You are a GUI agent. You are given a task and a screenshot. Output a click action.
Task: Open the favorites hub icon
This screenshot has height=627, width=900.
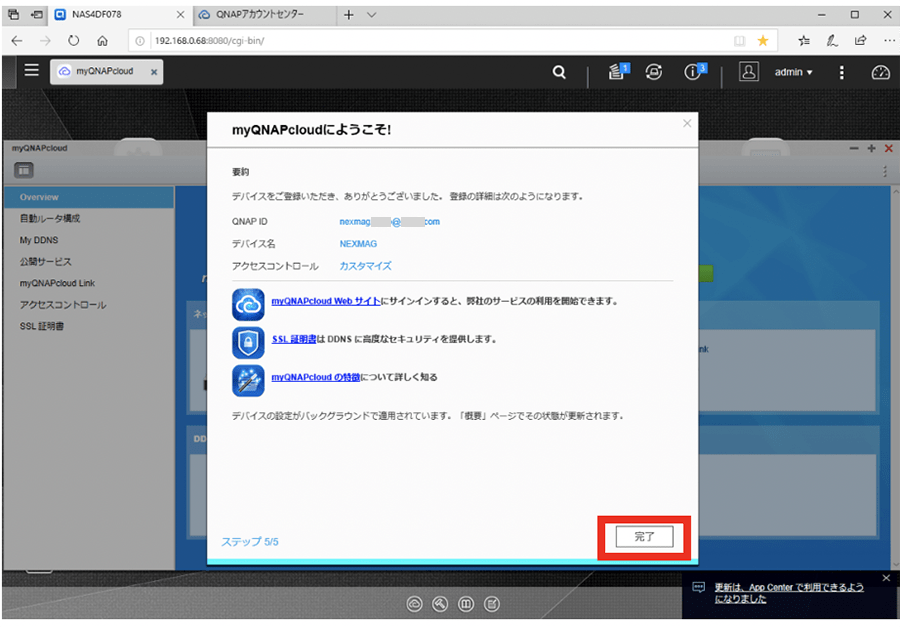click(804, 41)
